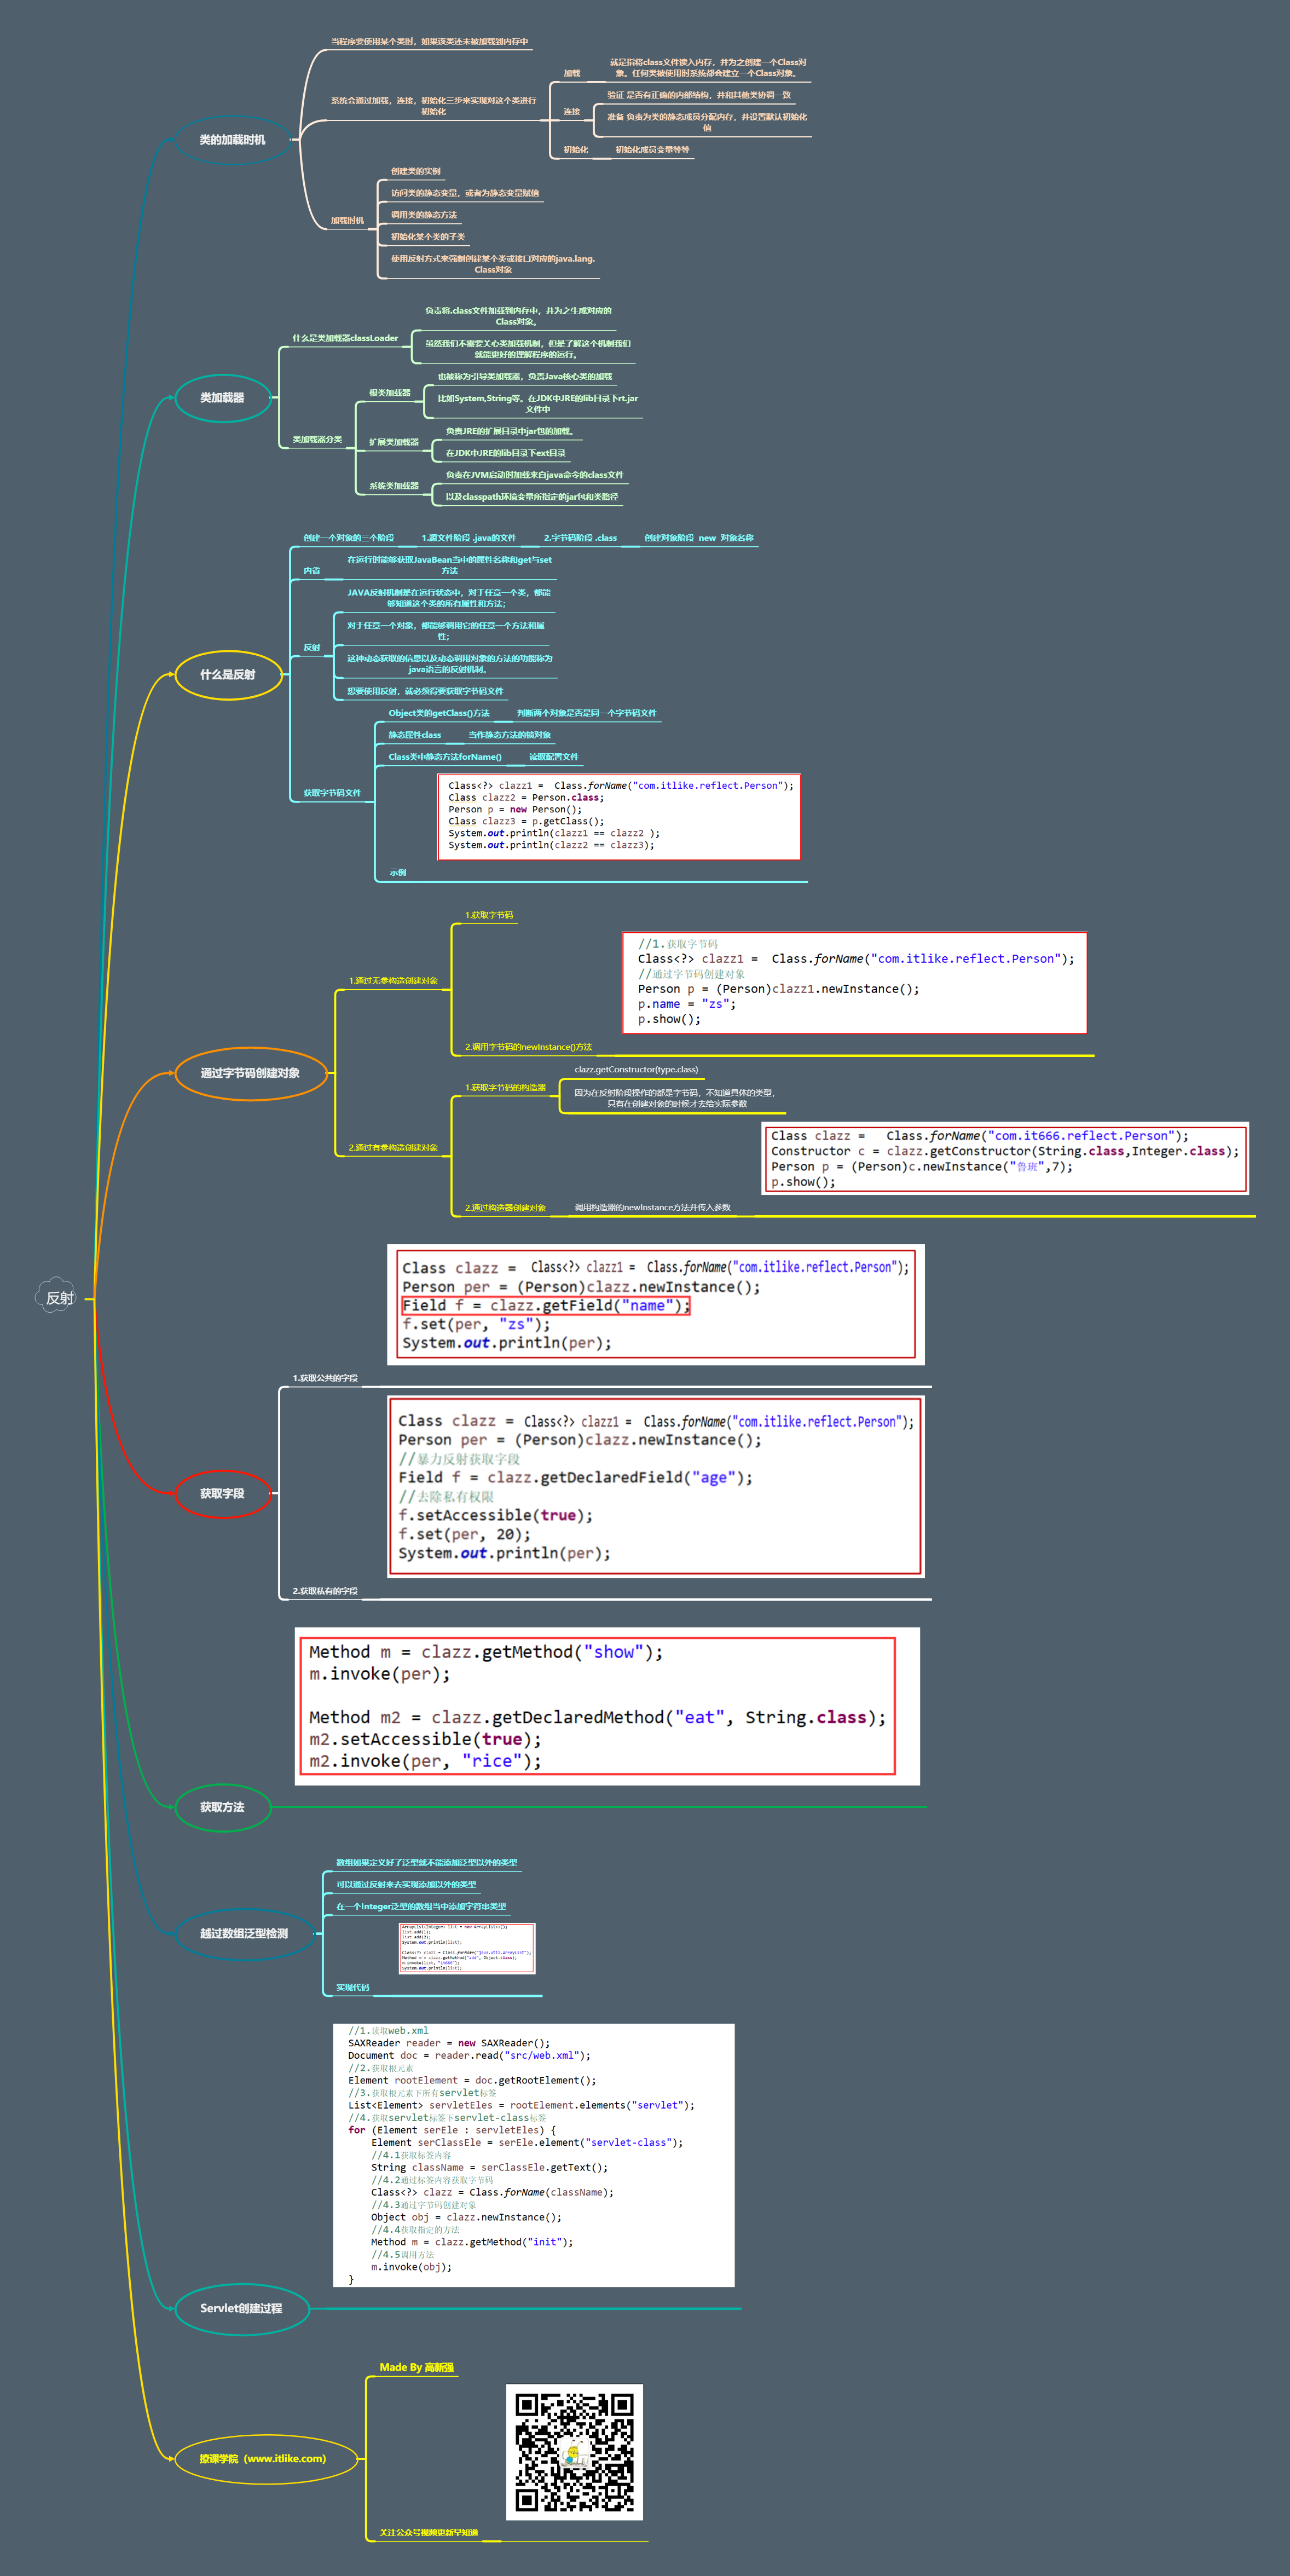Click the '什么是类加载器classLoader' subtopic
The image size is (1290, 2576).
344,338
